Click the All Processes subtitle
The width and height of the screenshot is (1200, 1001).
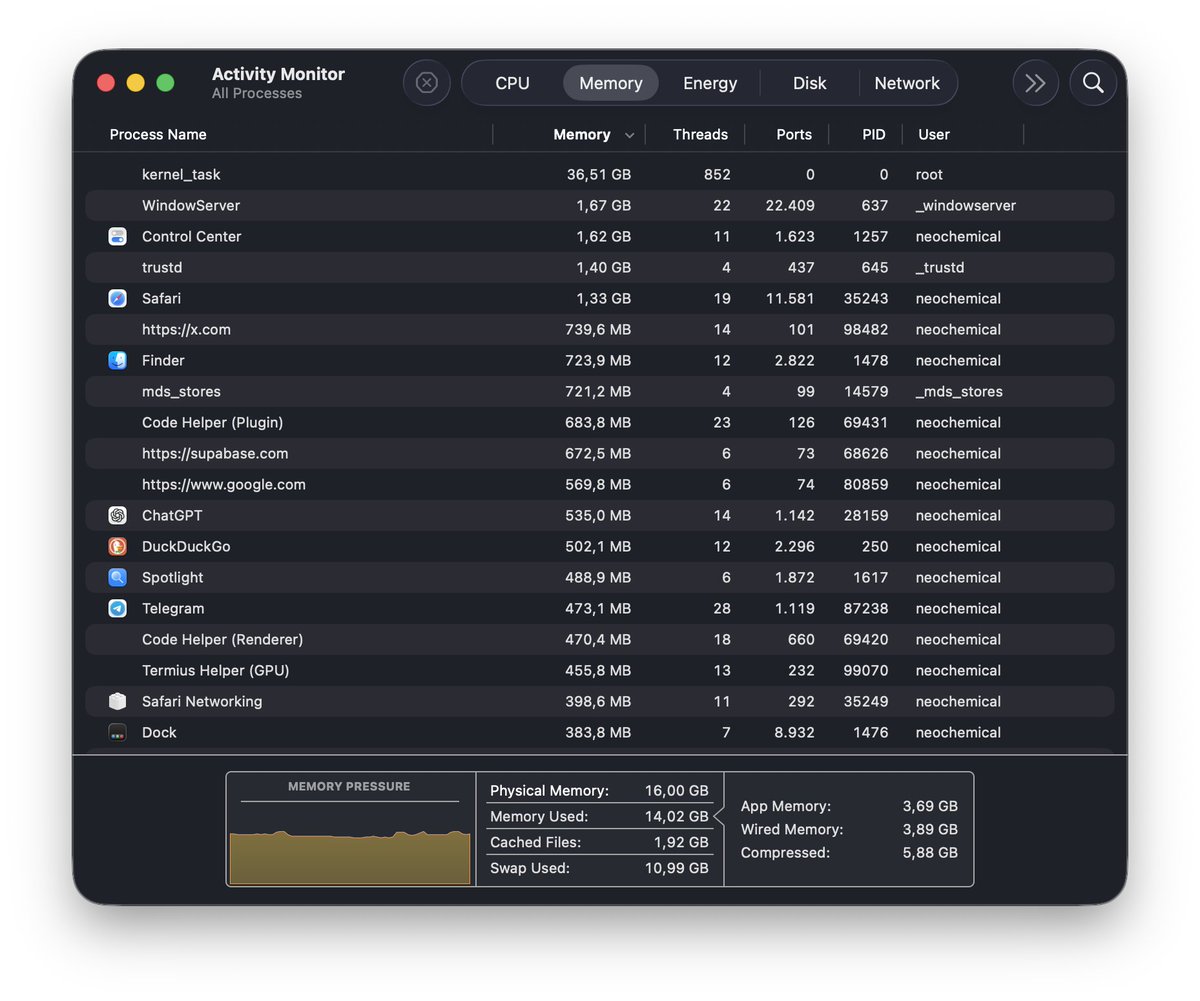click(x=257, y=94)
